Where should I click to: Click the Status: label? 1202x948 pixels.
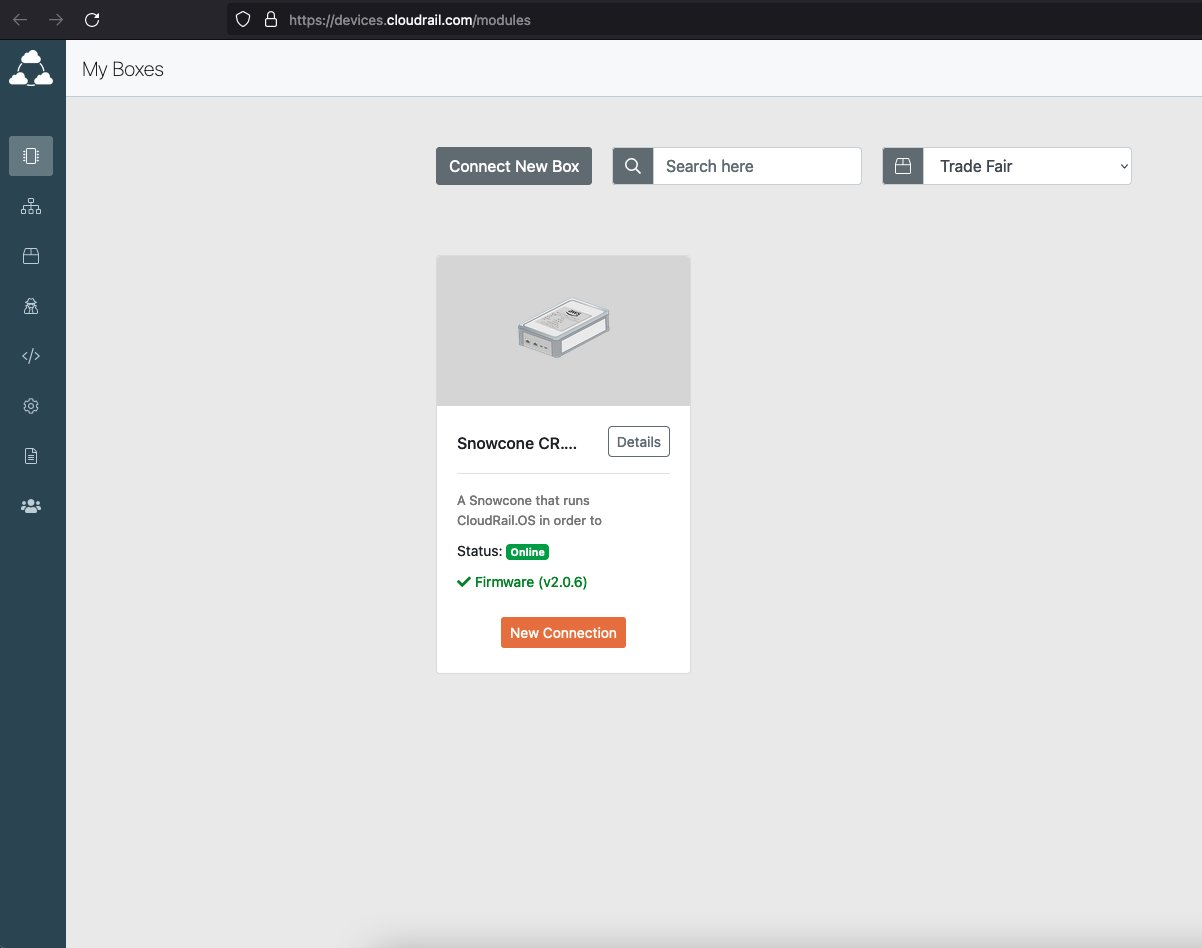coord(479,551)
